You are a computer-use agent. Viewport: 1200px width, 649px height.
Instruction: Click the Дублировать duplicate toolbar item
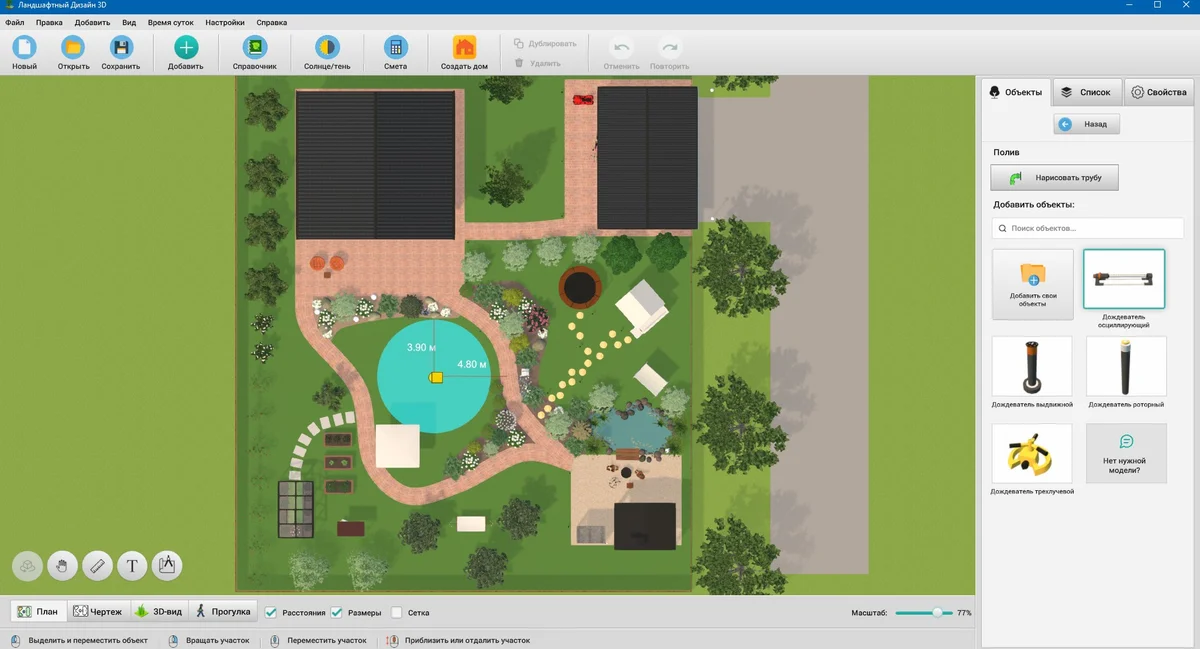pyautogui.click(x=545, y=44)
